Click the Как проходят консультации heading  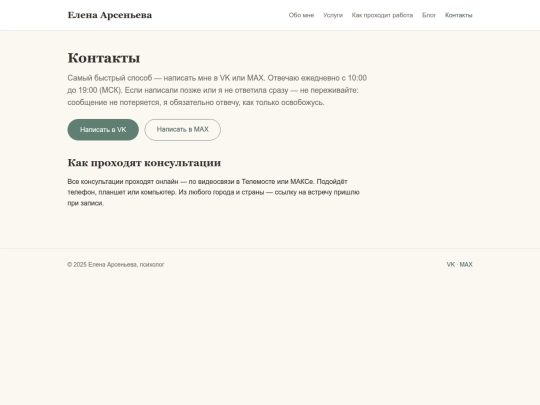pyautogui.click(x=144, y=163)
